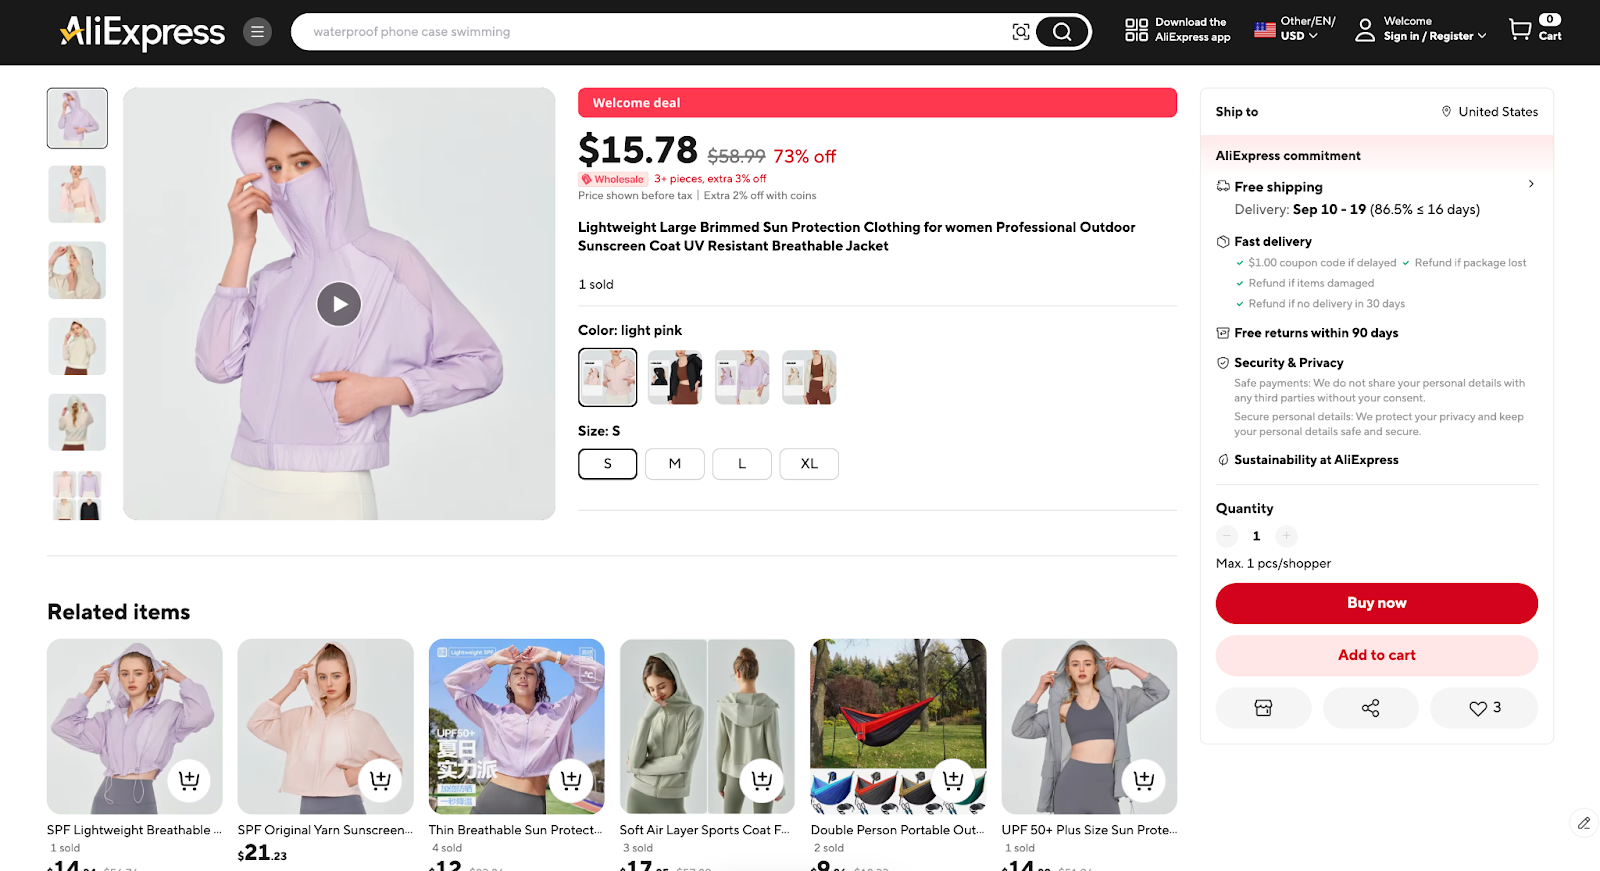Viewport: 1600px width, 871px height.
Task: Click the edit pencil floating icon
Action: [x=1584, y=823]
